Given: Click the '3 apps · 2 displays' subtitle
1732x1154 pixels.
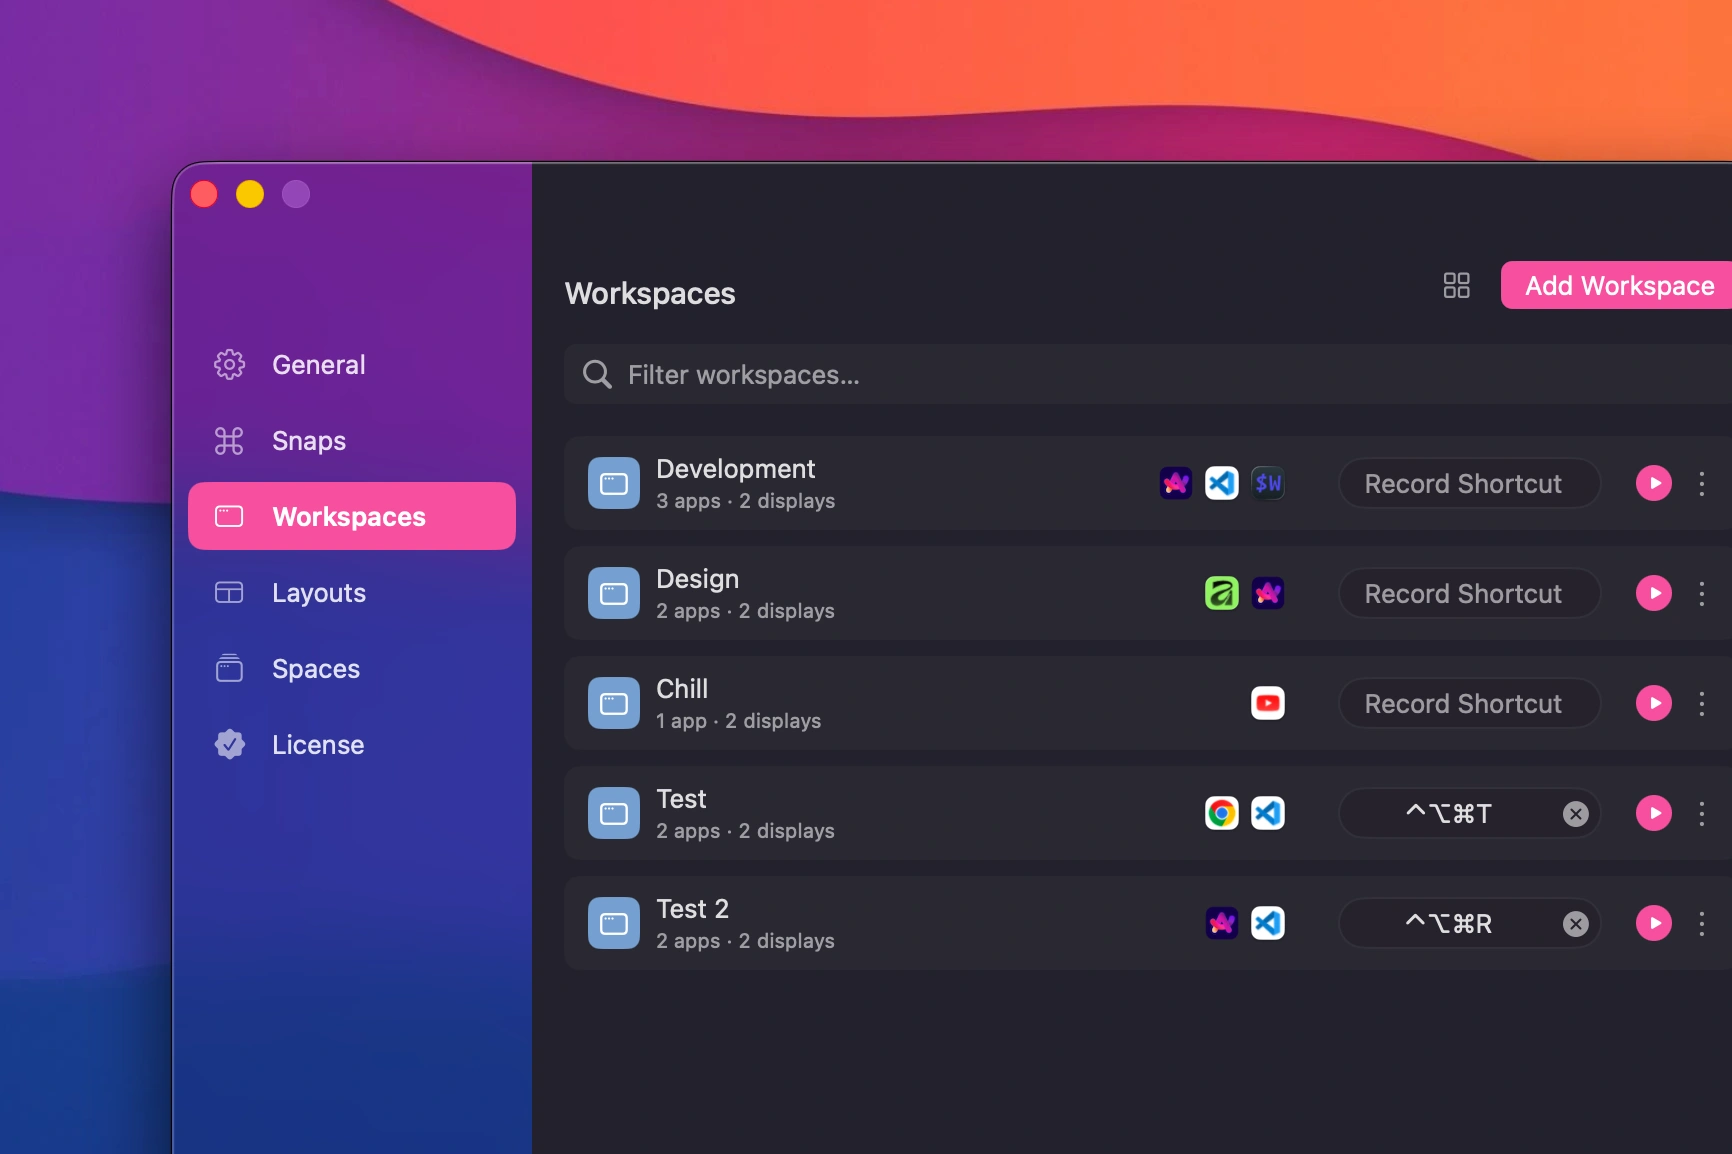Looking at the screenshot, I should (745, 501).
